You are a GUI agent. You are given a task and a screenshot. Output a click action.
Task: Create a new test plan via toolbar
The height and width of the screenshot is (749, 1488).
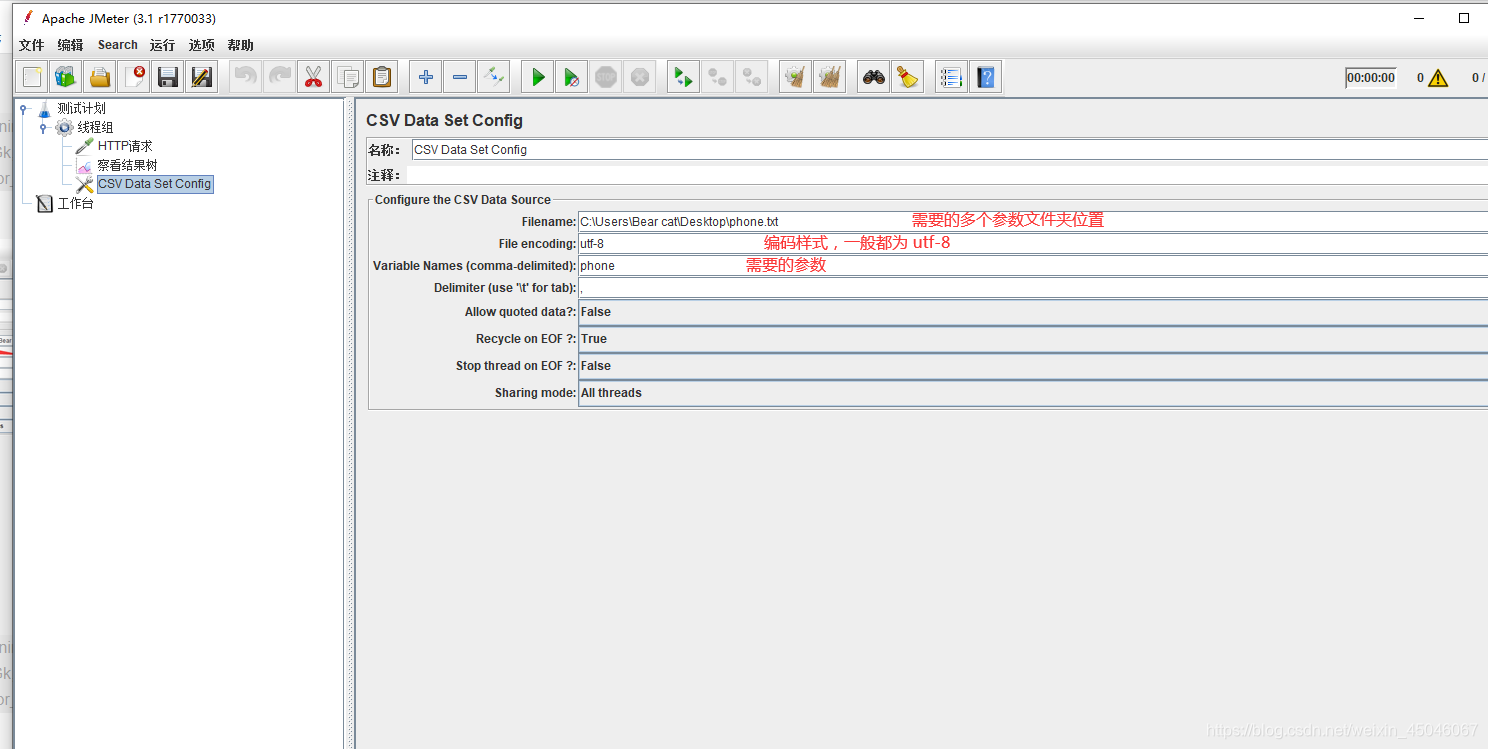(32, 77)
